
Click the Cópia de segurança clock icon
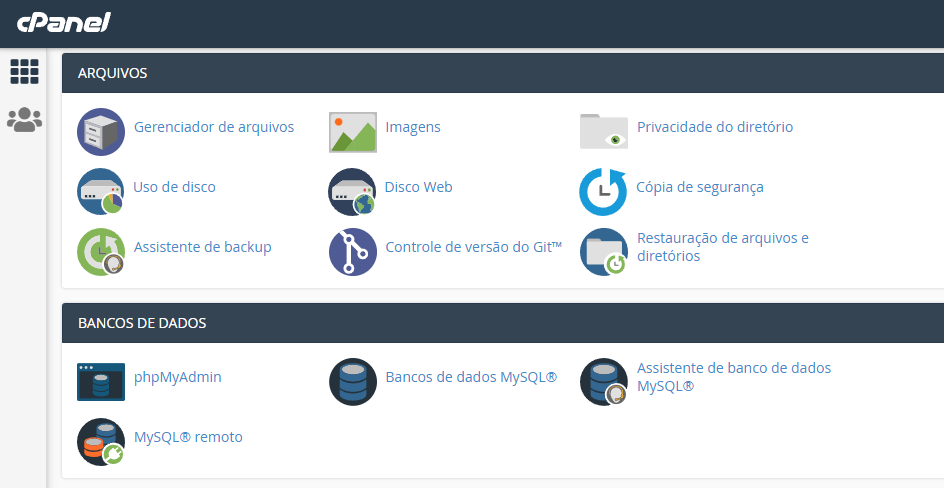tap(603, 191)
